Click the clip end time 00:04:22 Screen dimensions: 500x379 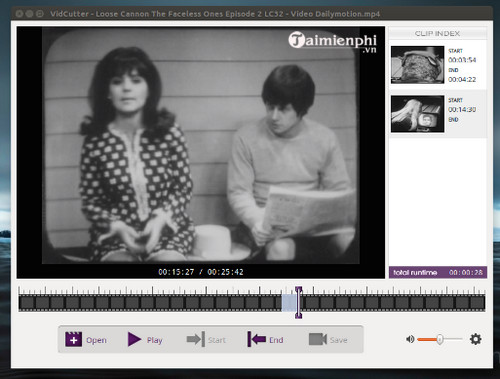[x=462, y=79]
